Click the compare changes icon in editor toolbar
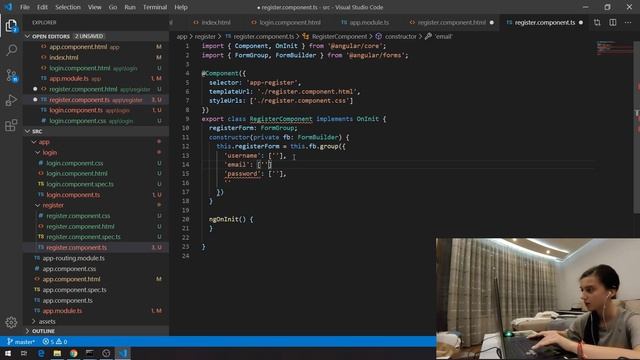640x360 pixels. 597,22
